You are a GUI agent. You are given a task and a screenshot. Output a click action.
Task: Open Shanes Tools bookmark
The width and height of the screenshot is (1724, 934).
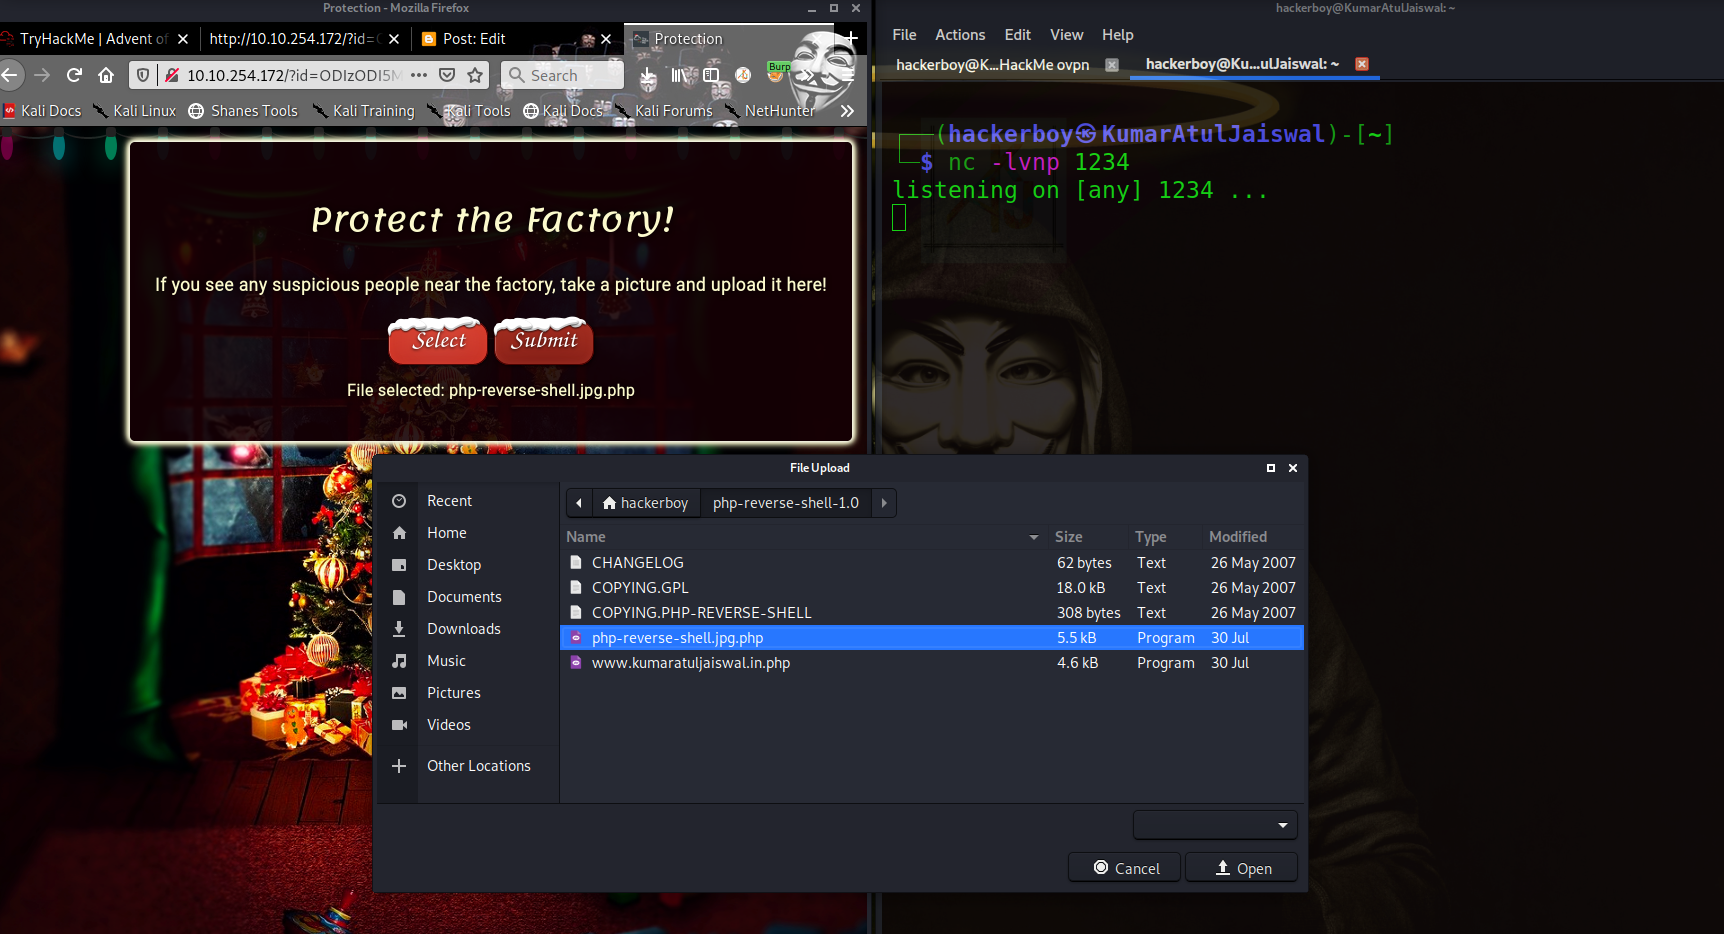click(243, 111)
